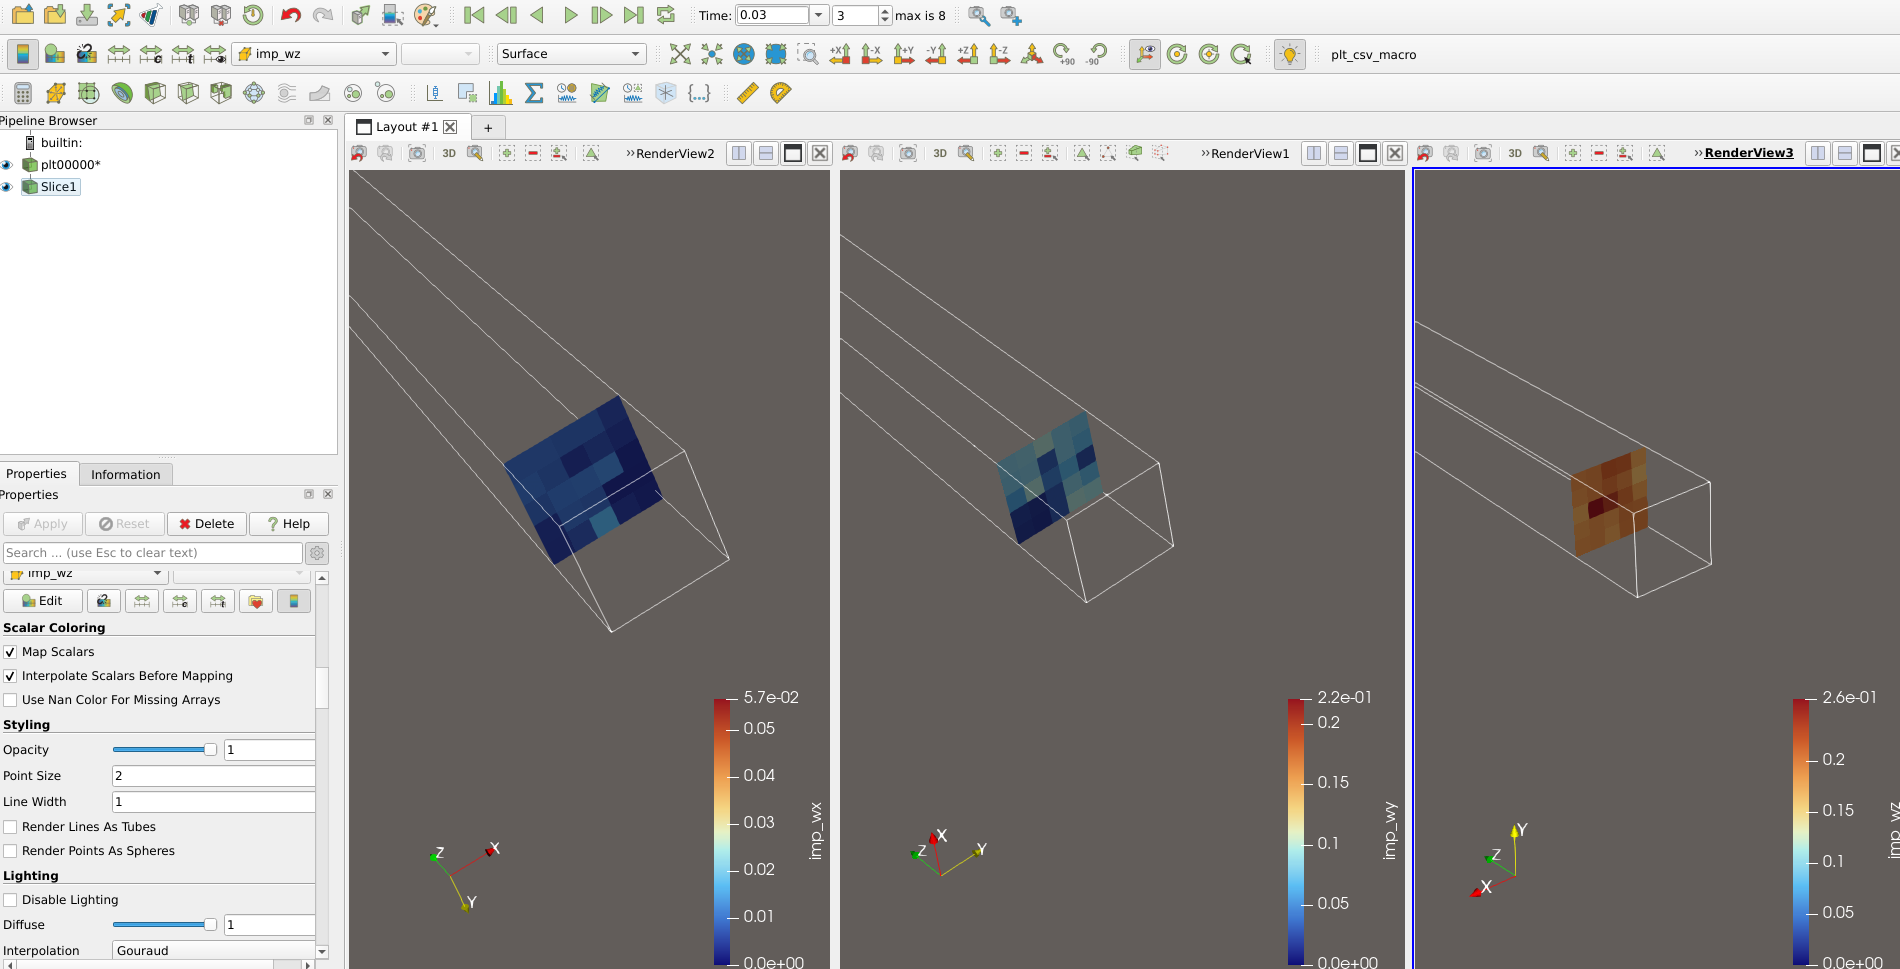This screenshot has width=1900, height=969.
Task: Click the Ruler measurement tool
Action: pos(747,93)
